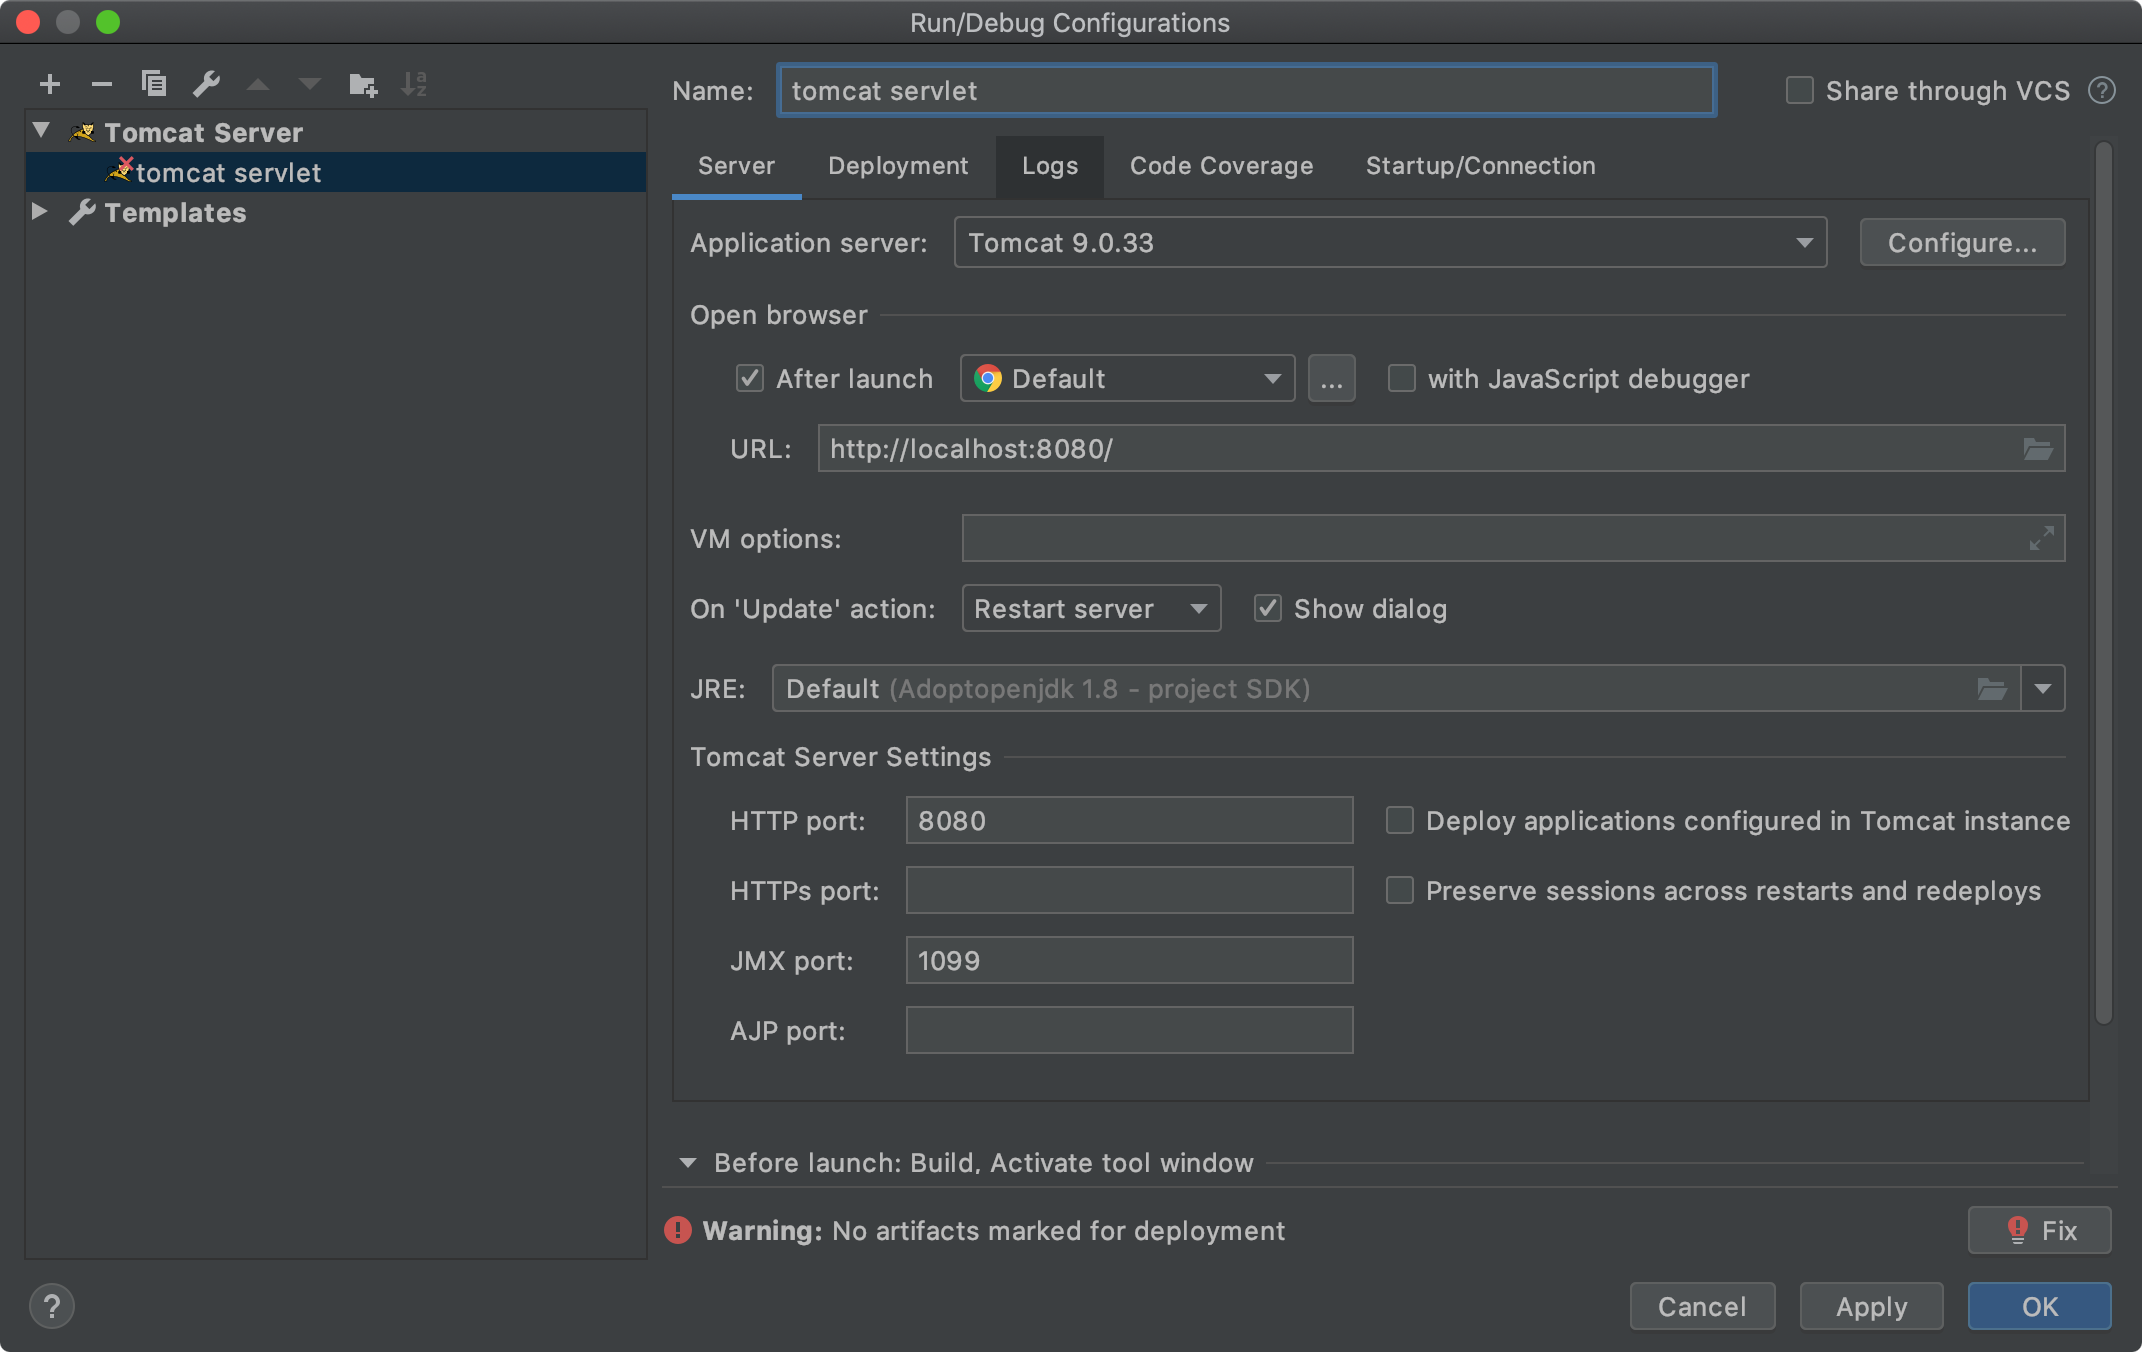The height and width of the screenshot is (1352, 2142).
Task: Toggle the Show dialog checkbox
Action: tap(1268, 609)
